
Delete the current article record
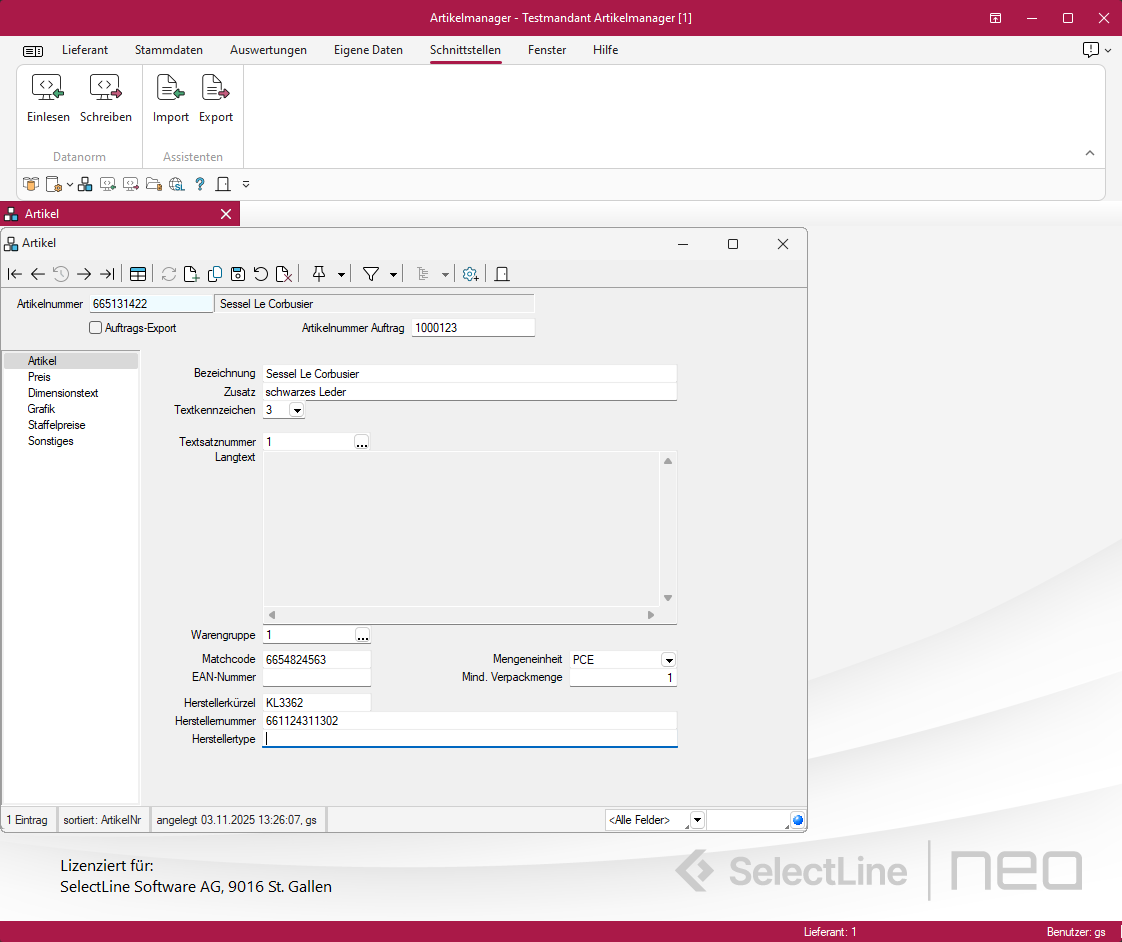284,274
